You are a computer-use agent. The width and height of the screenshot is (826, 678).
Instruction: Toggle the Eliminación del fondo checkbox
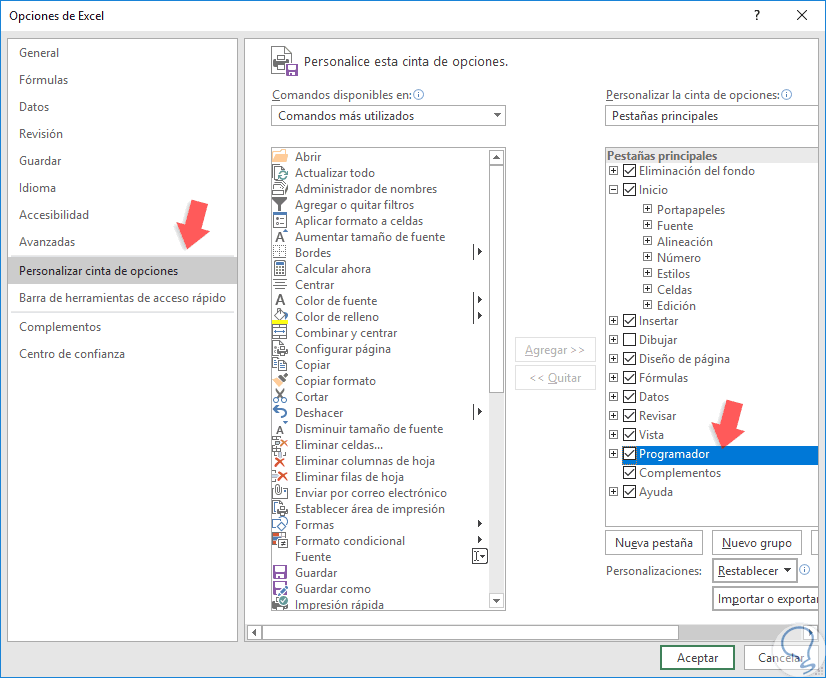(x=629, y=171)
